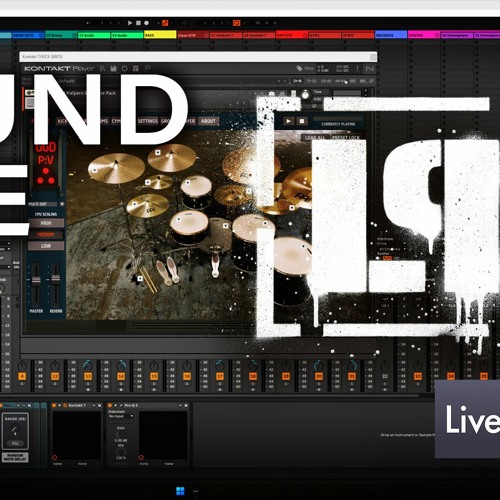Toggle the orange loop switch in transport
500x500 pixels.
(236, 23)
